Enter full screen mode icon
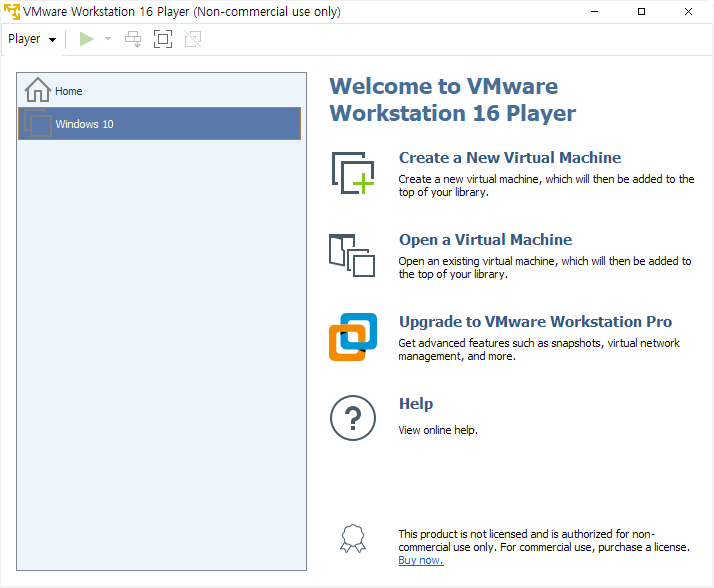This screenshot has height=588, width=714. (163, 39)
